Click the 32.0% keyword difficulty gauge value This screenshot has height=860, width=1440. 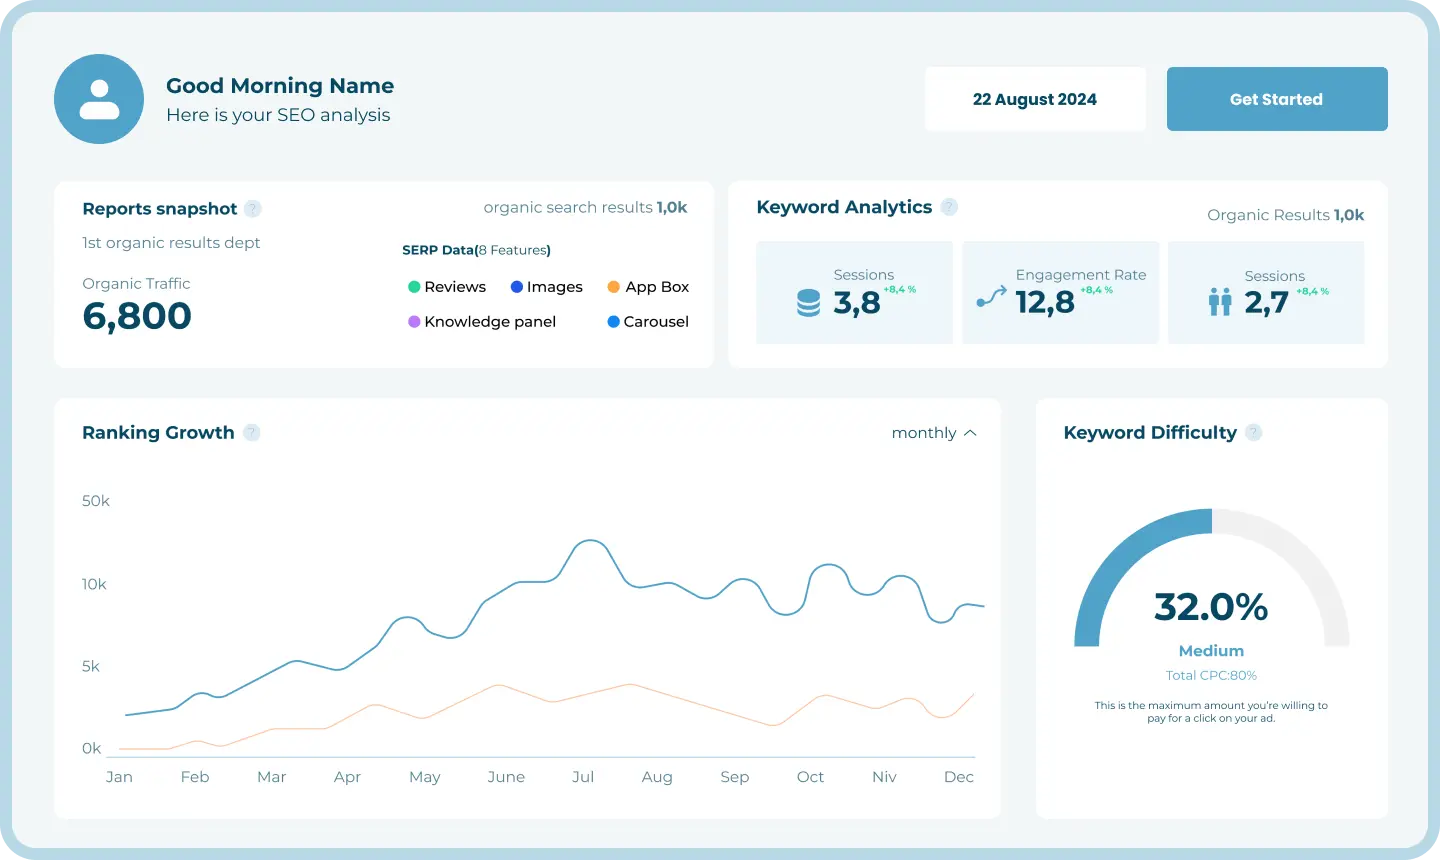(1211, 607)
